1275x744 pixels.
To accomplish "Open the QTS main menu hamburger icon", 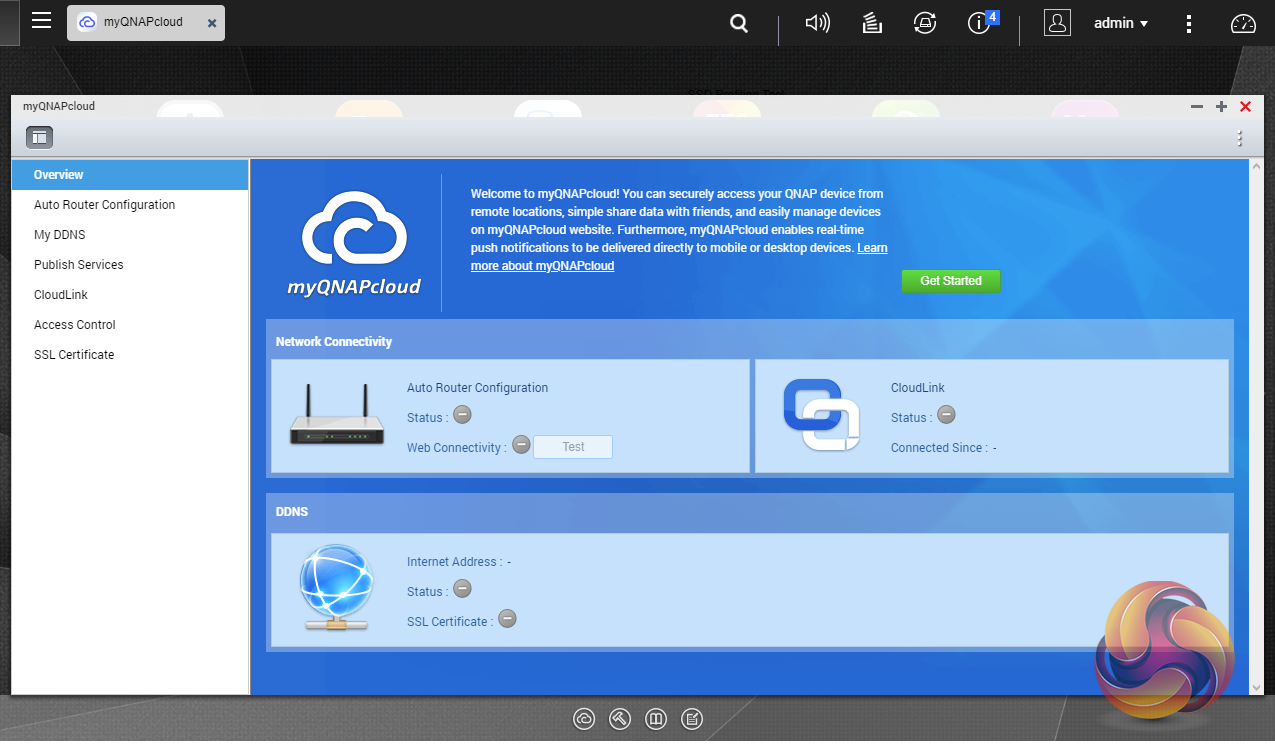I will tap(41, 21).
